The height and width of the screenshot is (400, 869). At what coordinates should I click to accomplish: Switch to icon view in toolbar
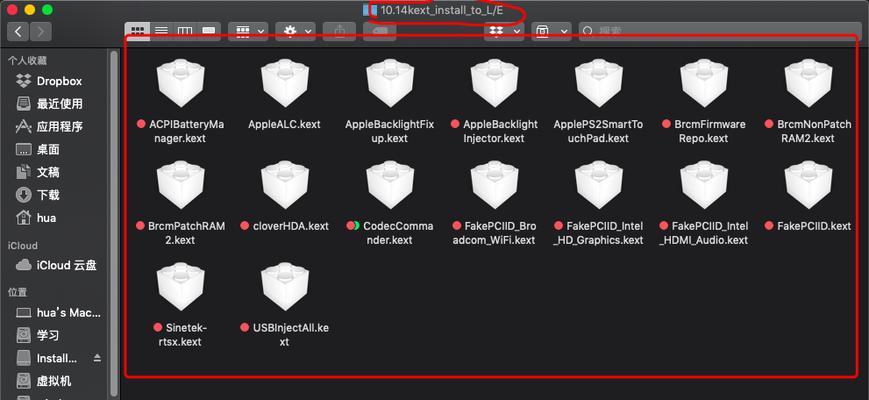click(137, 32)
